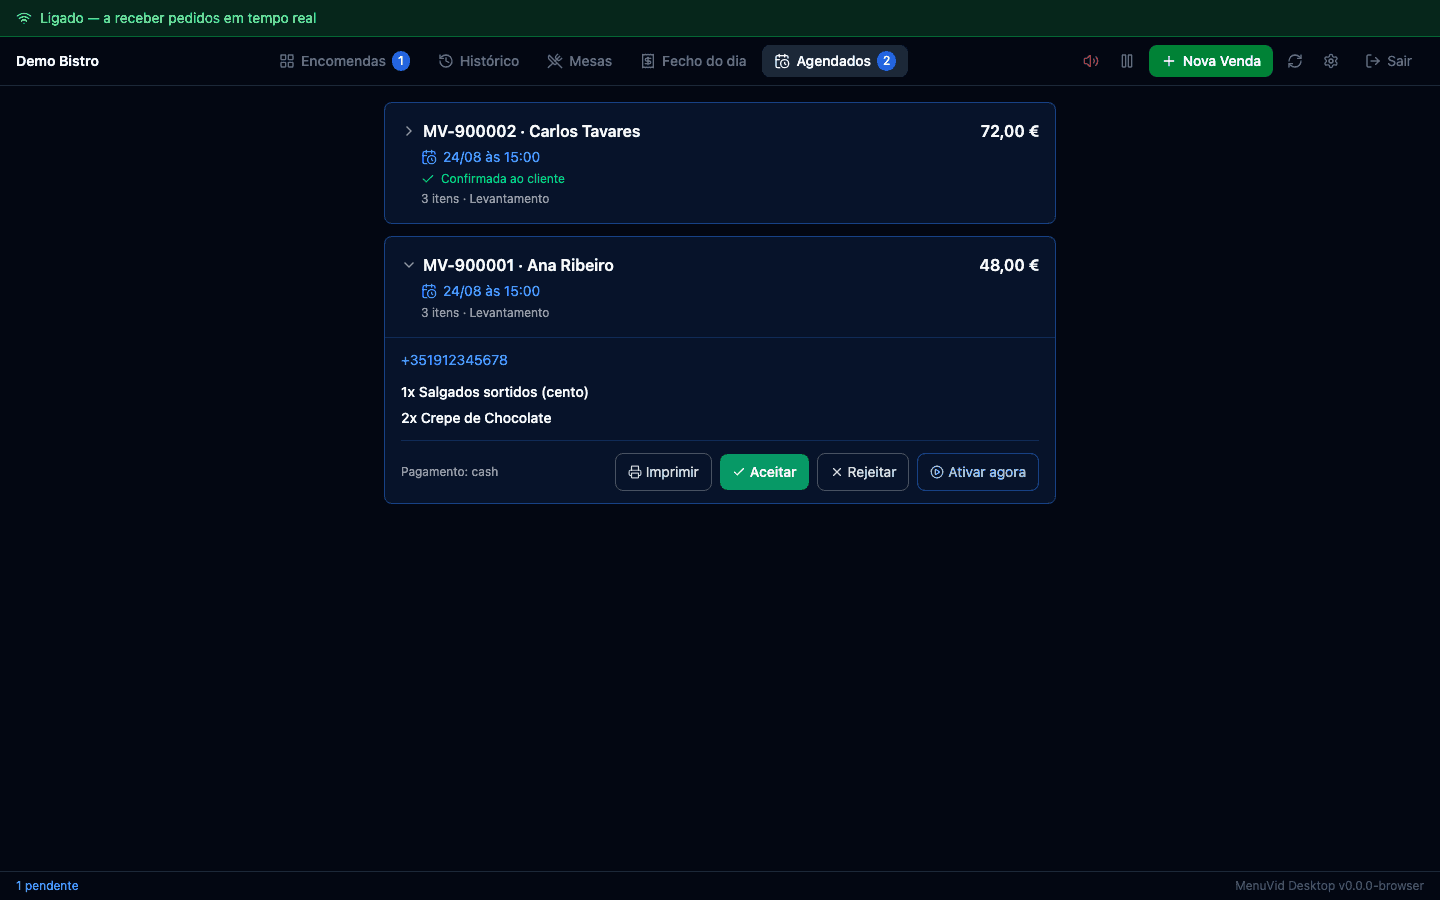Click the wifi connection status icon
Viewport: 1440px width, 900px height.
24,18
